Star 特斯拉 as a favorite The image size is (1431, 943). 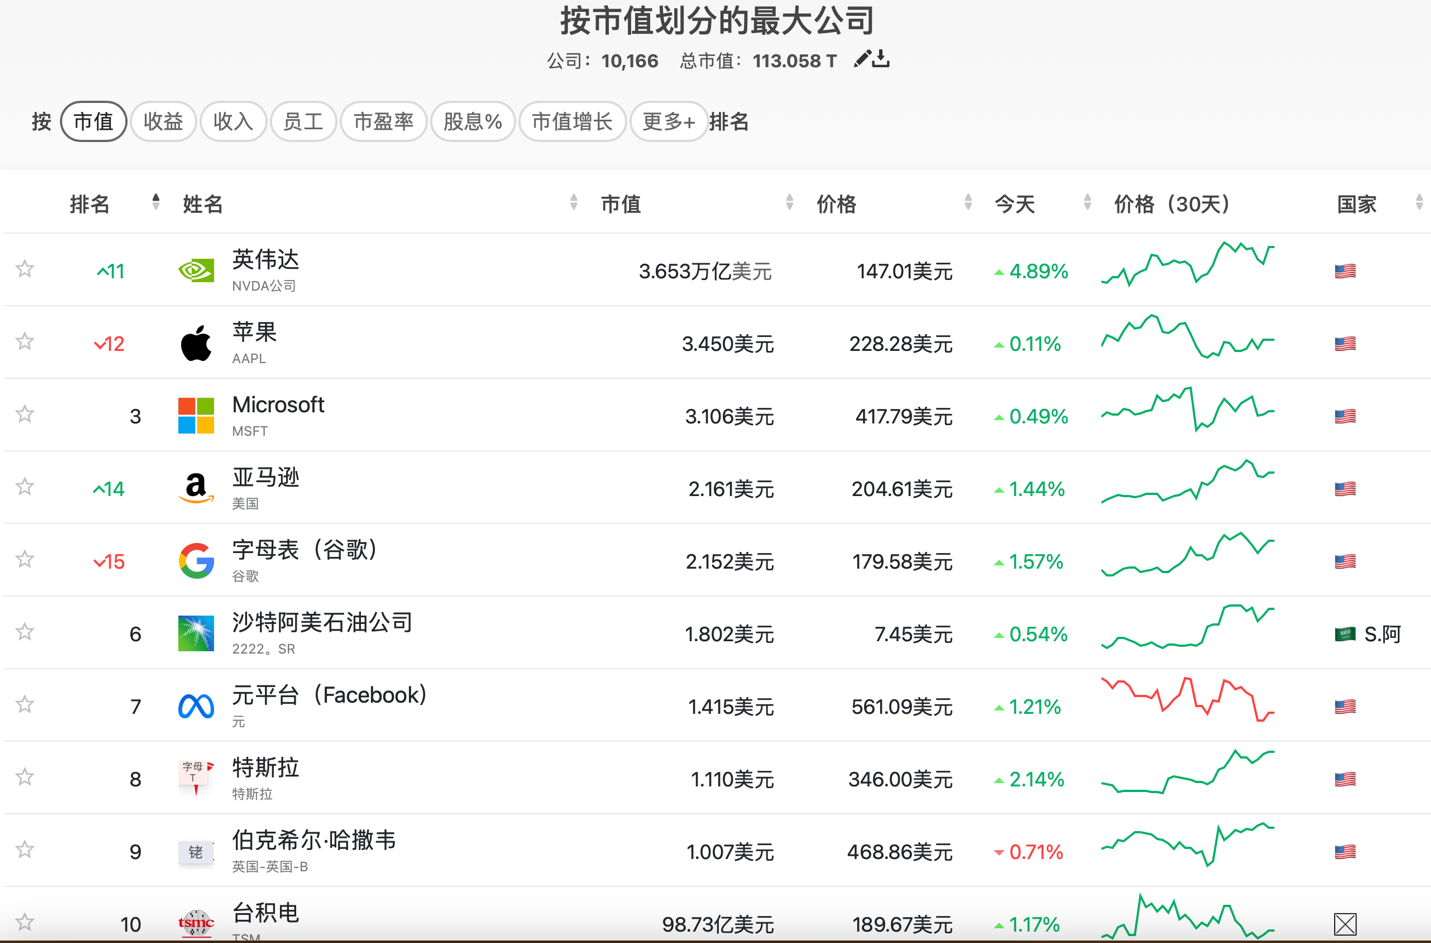point(25,777)
